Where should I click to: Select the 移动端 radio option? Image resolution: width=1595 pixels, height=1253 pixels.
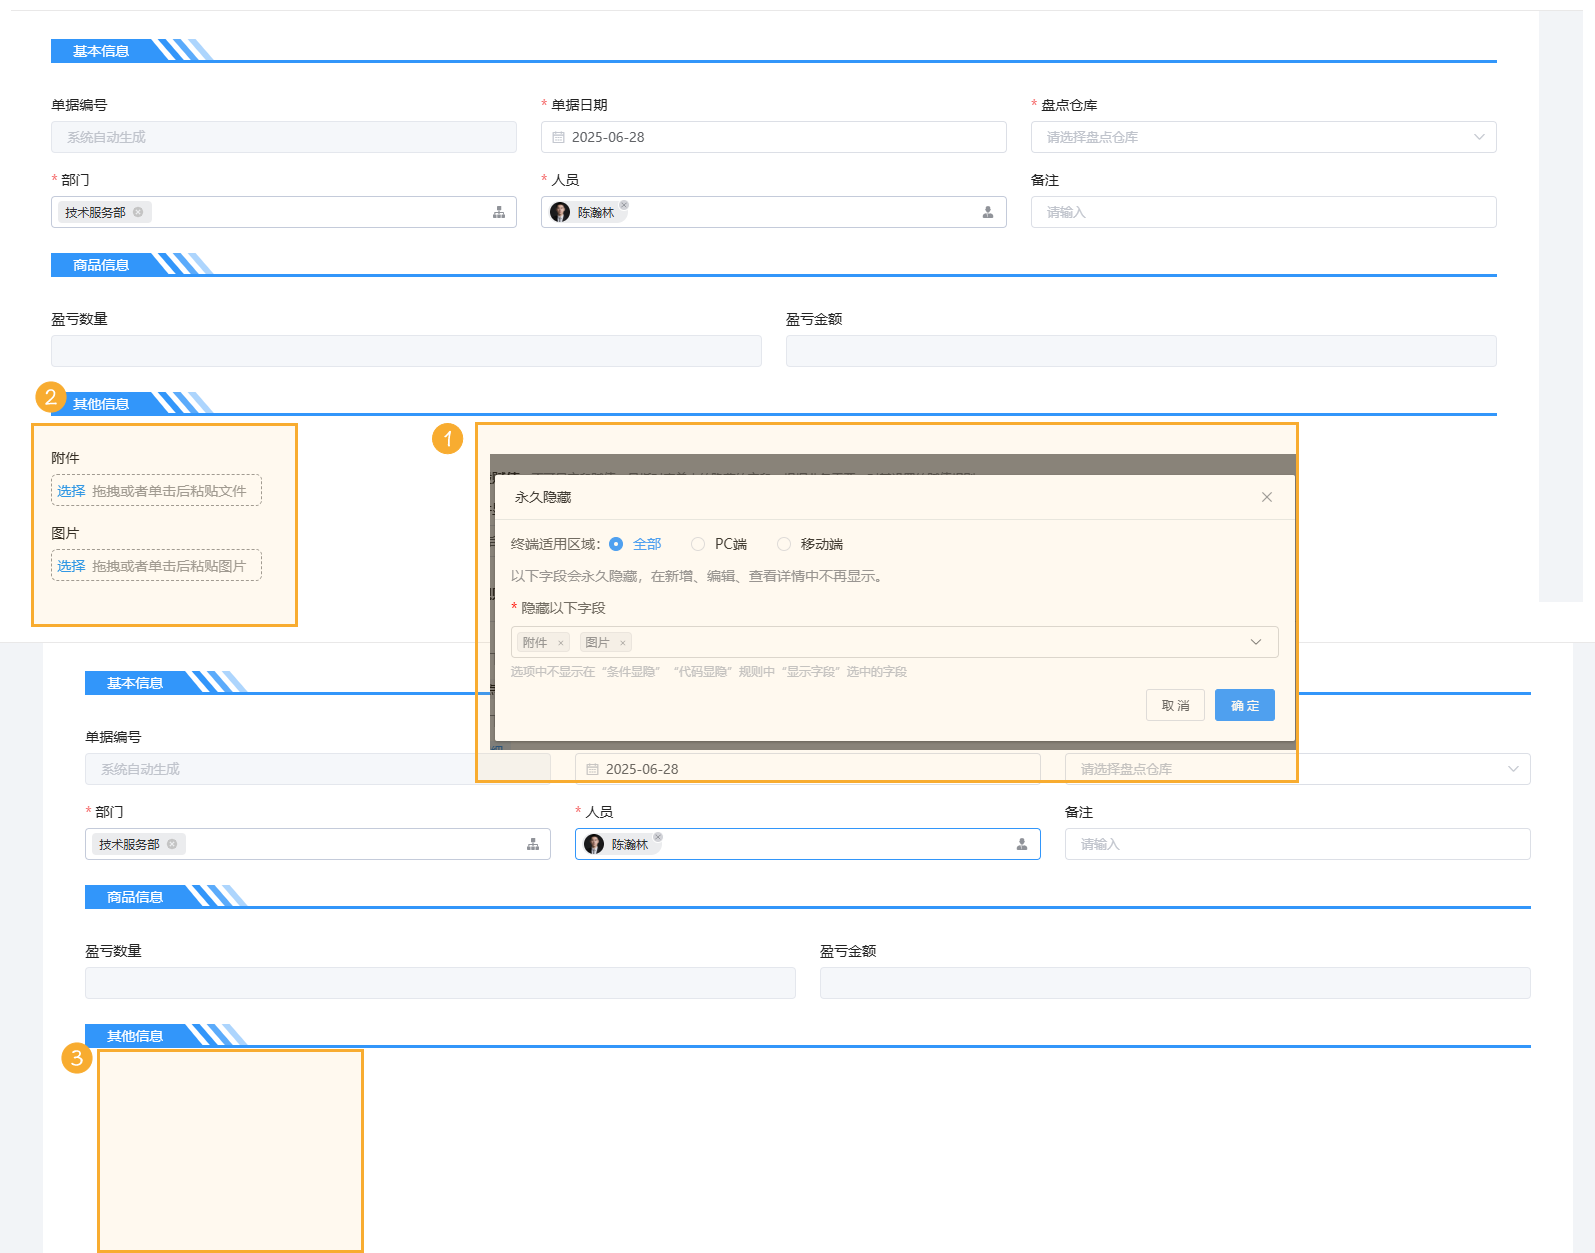(784, 544)
